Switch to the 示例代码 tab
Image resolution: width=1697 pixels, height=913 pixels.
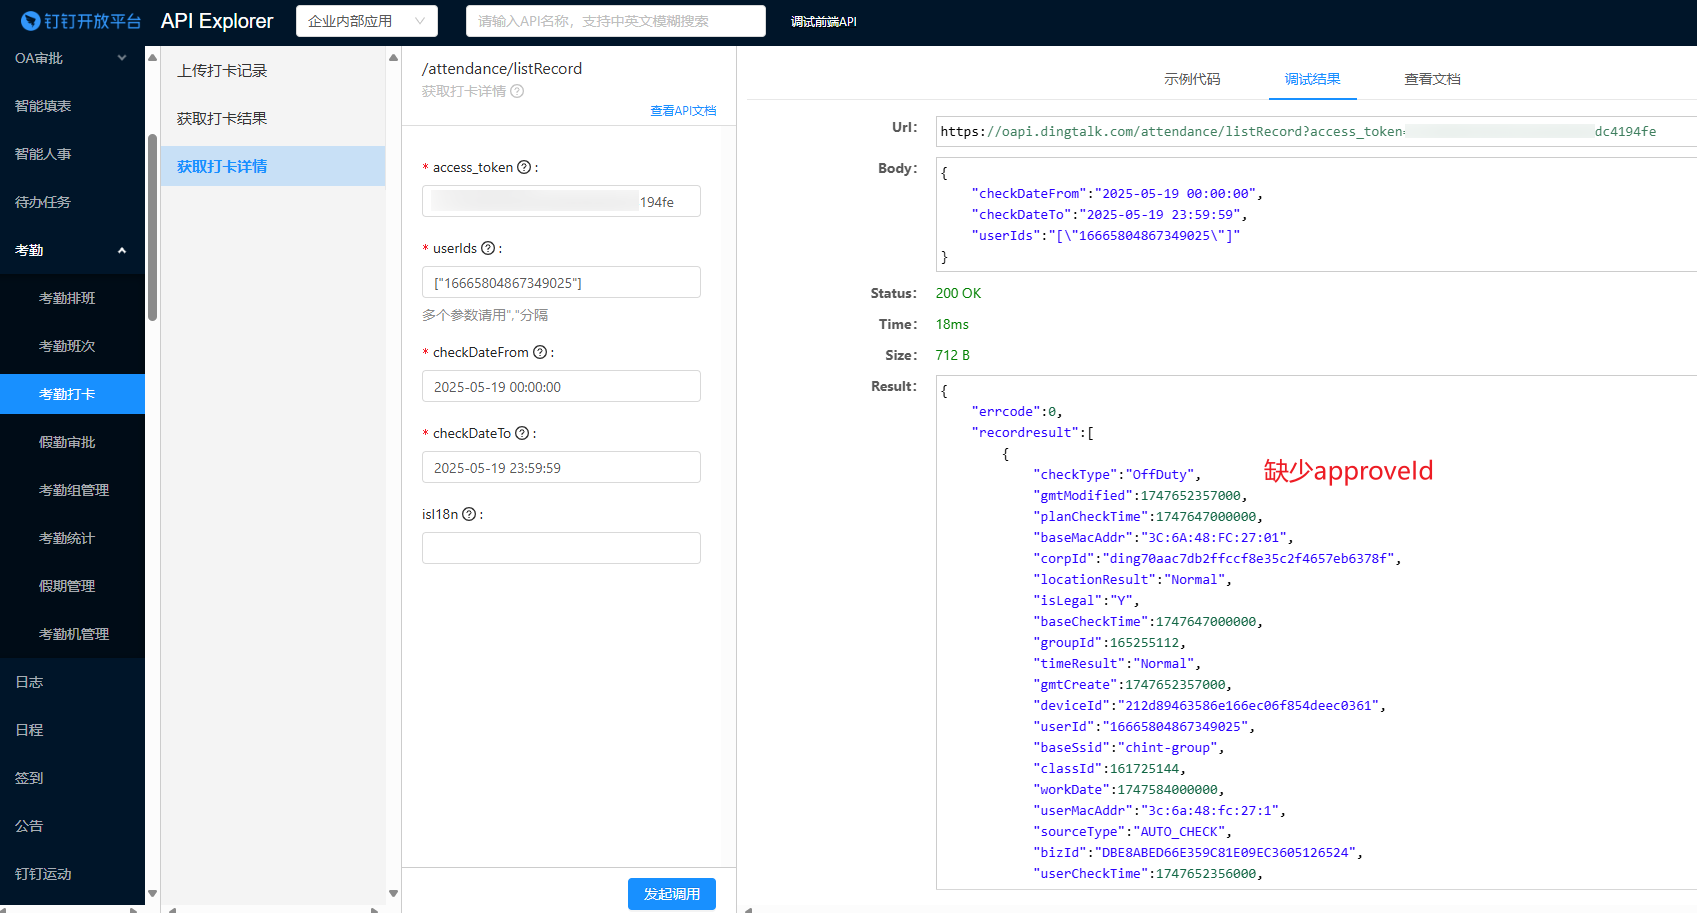pos(1192,79)
